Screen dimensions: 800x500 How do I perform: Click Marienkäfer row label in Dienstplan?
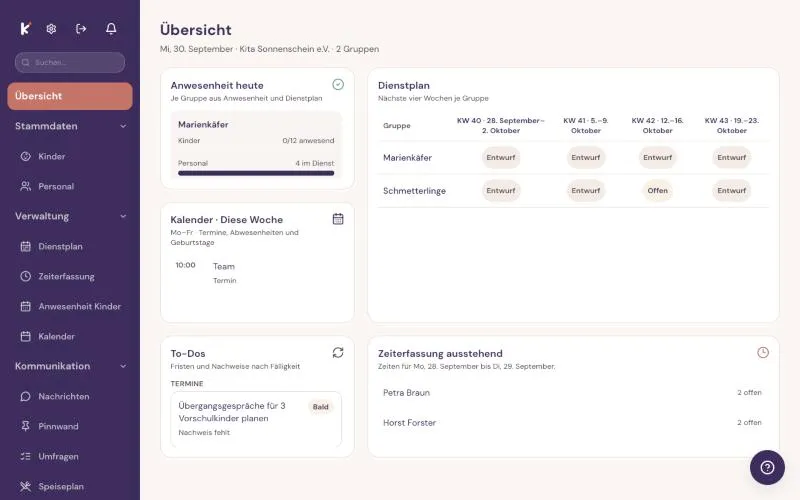(407, 158)
